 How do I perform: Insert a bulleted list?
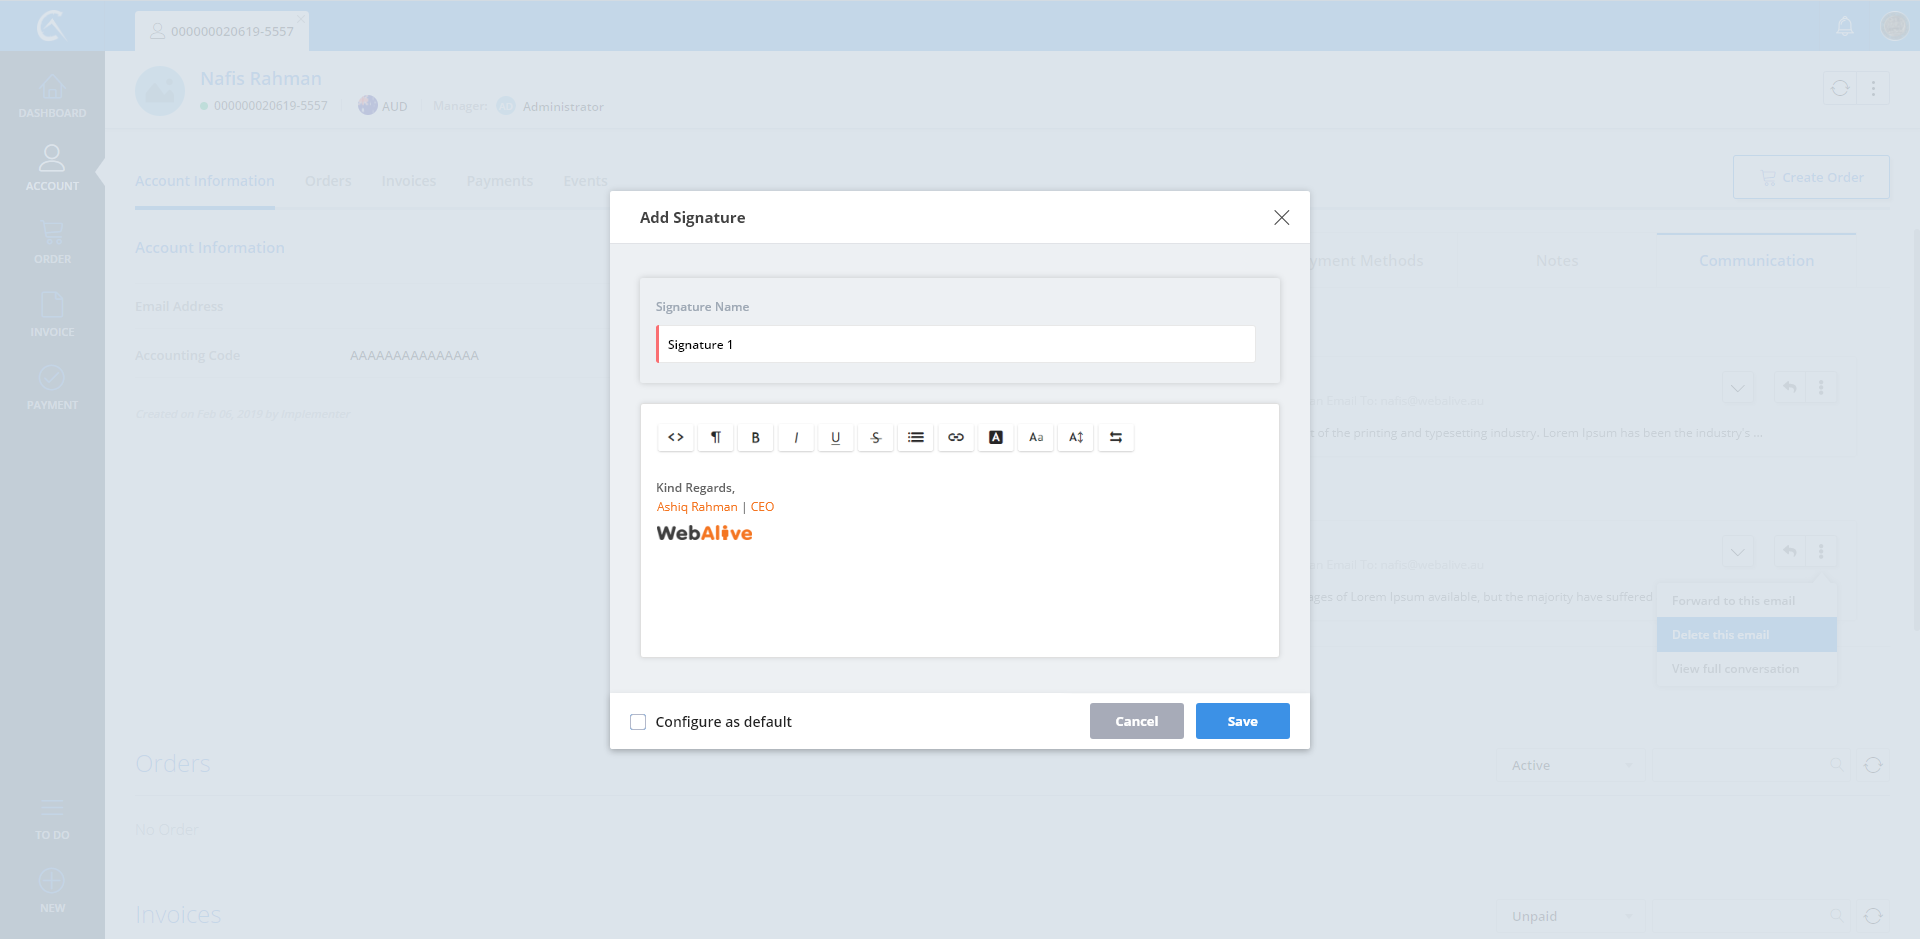916,437
